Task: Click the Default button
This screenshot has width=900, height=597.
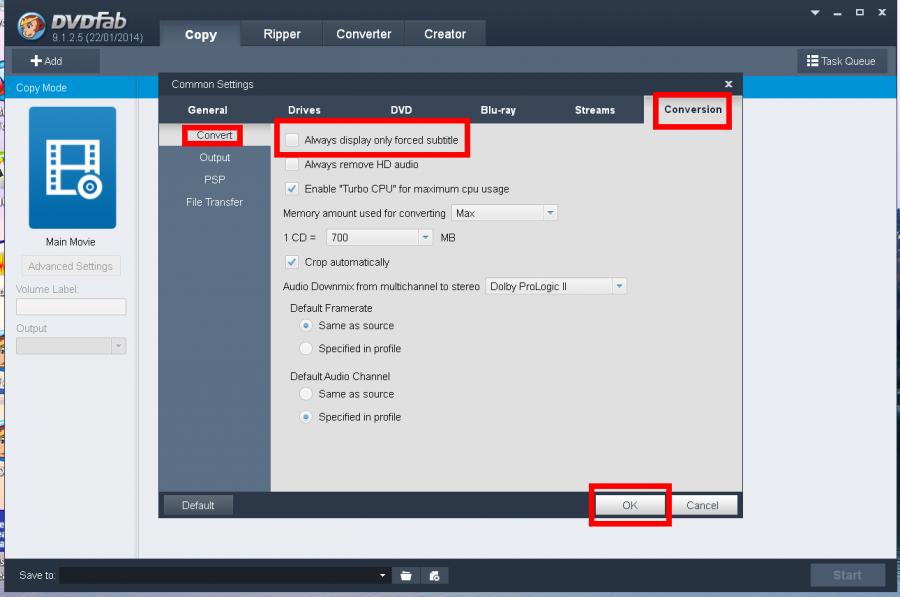Action: (x=198, y=505)
